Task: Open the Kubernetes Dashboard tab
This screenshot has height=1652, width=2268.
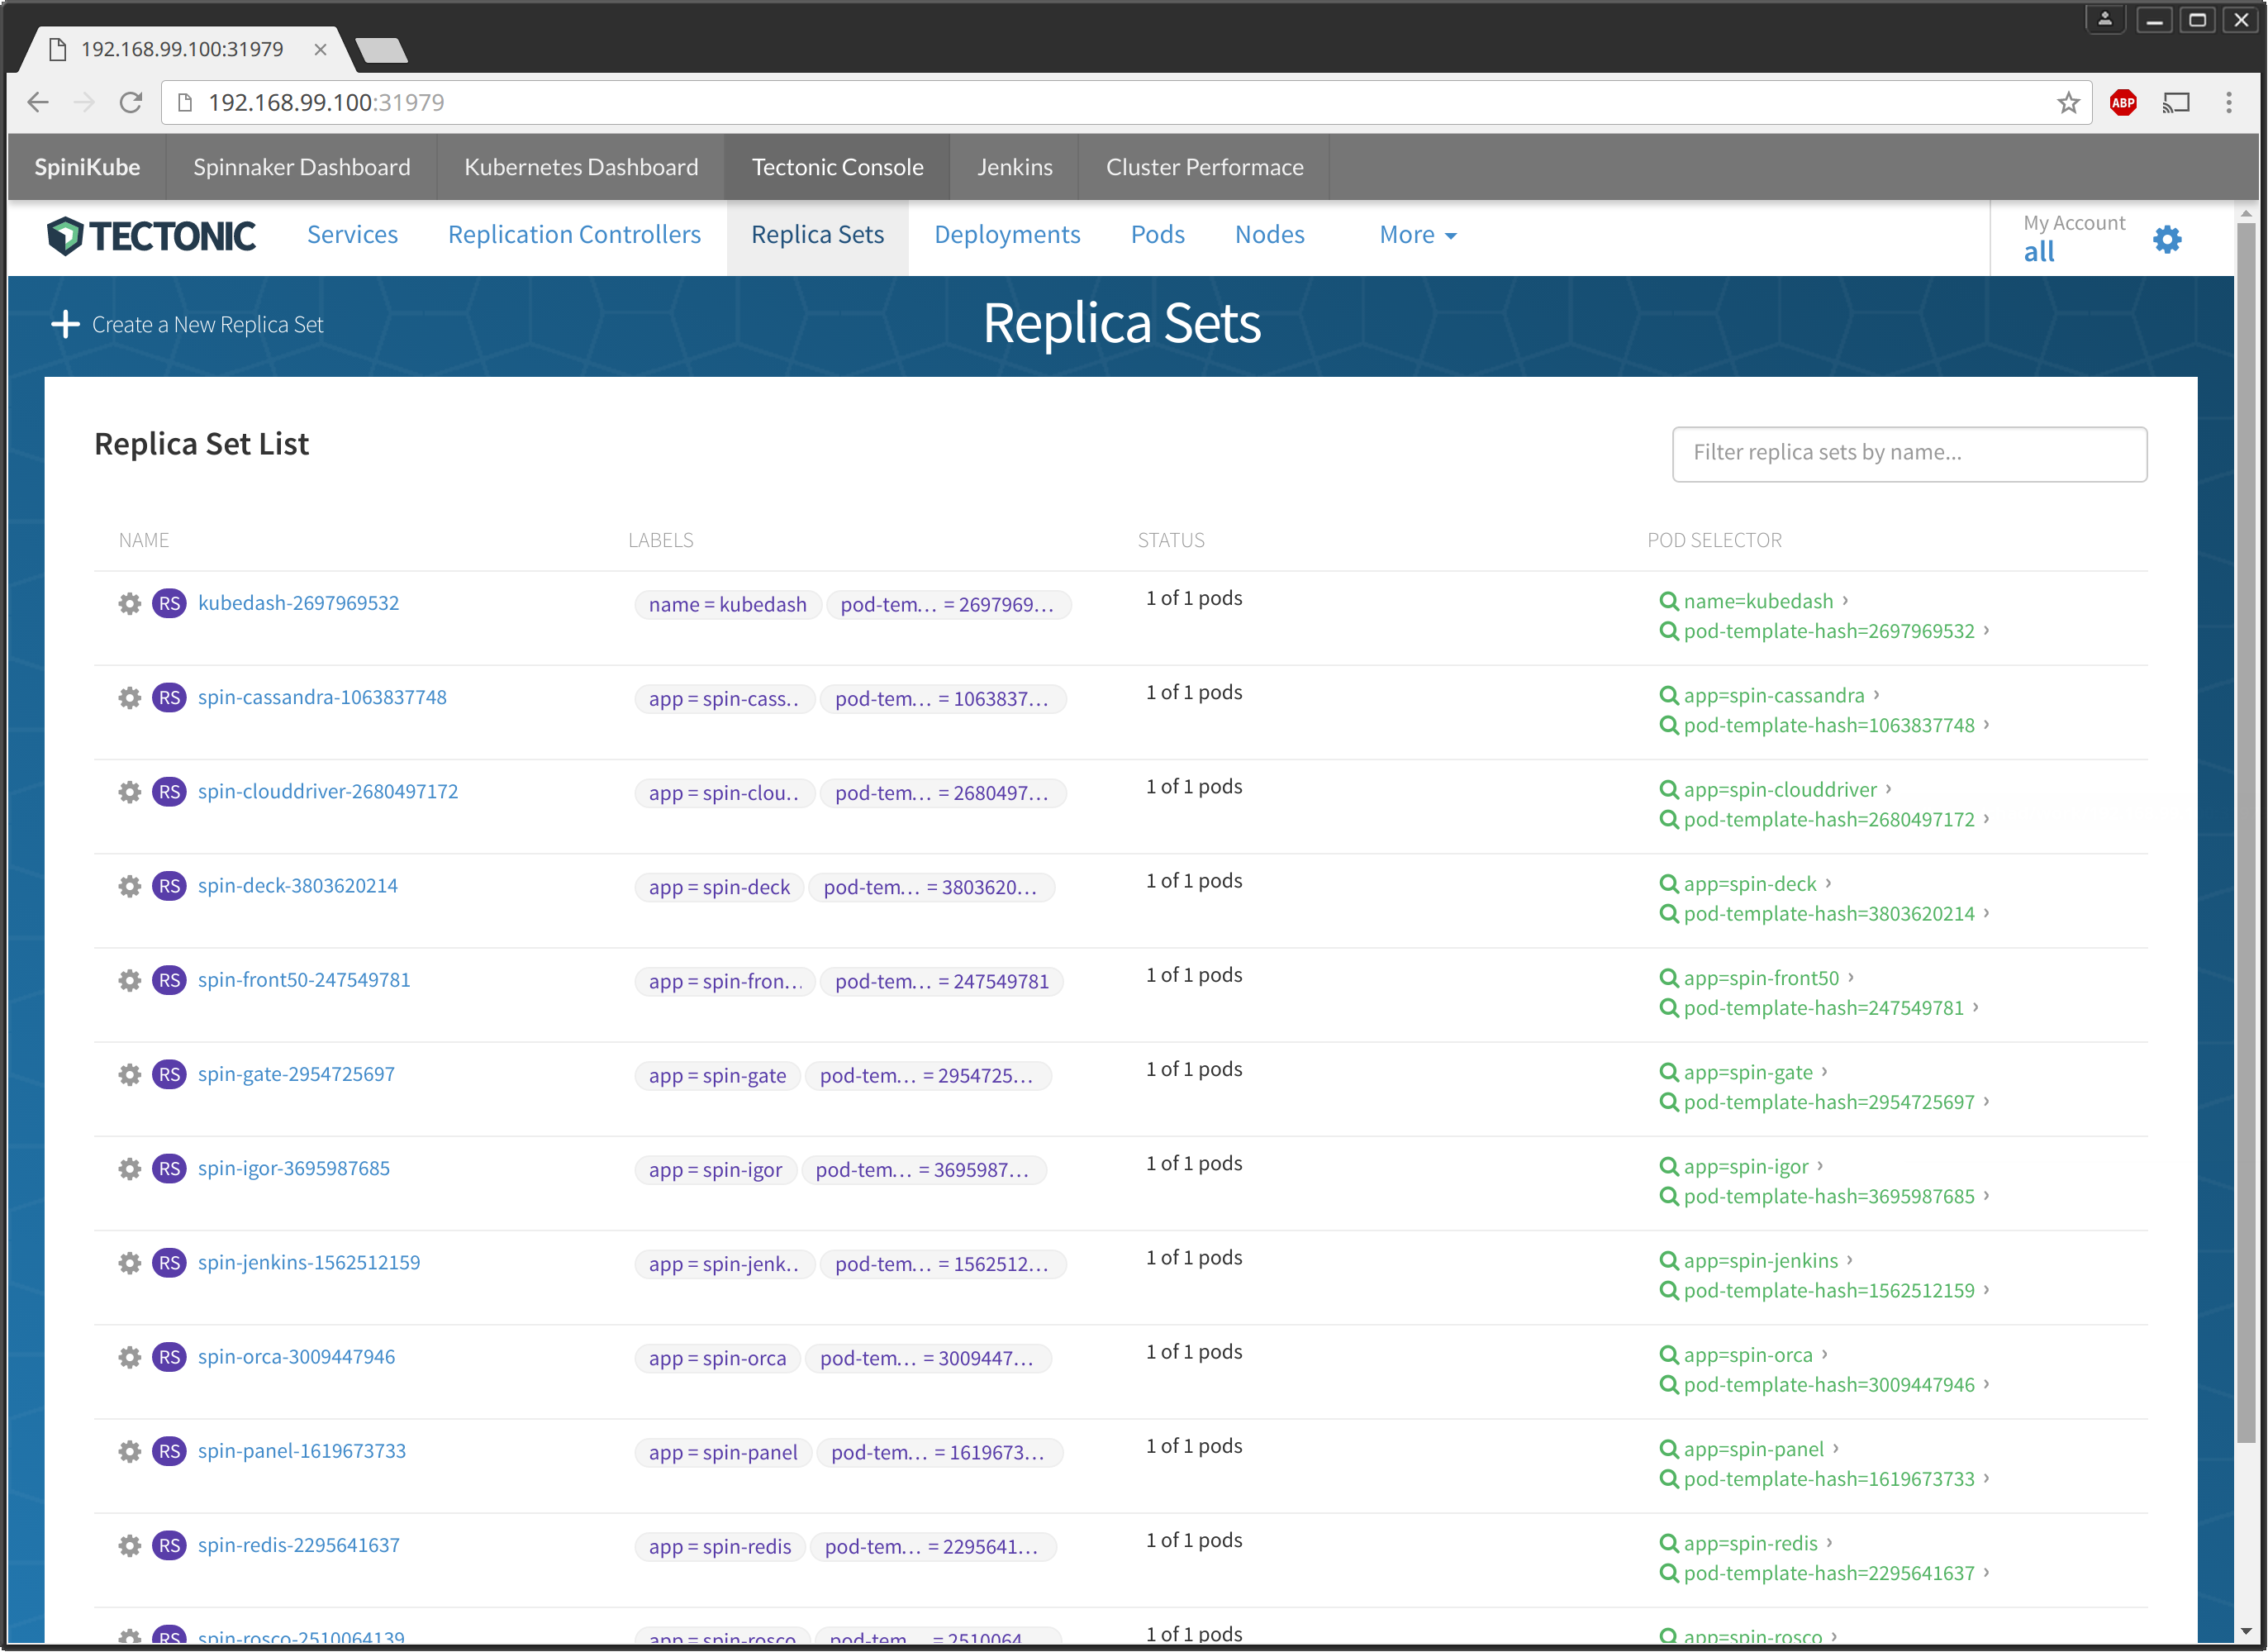Action: pyautogui.click(x=581, y=167)
